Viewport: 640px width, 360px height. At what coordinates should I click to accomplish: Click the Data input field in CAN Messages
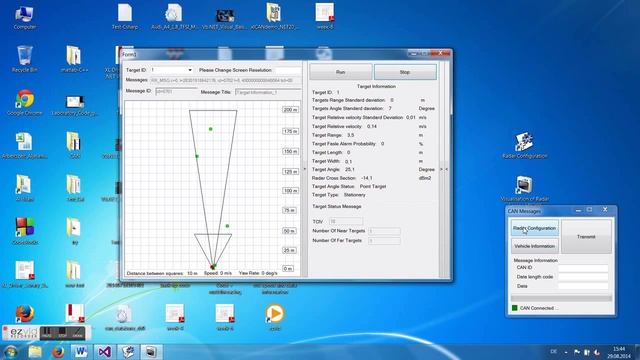click(583, 286)
